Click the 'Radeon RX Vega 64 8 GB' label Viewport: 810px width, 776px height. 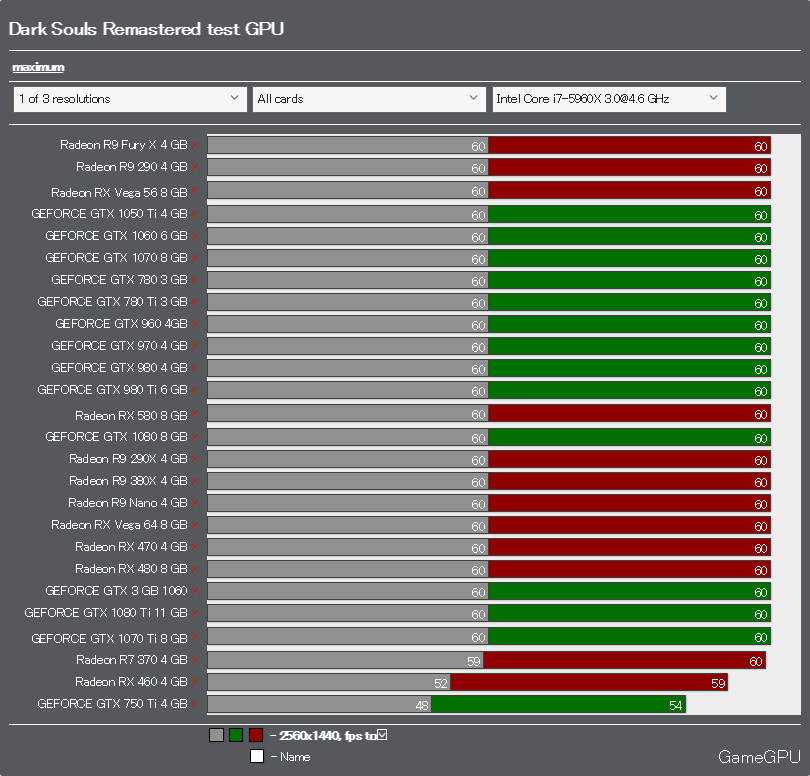click(x=119, y=525)
